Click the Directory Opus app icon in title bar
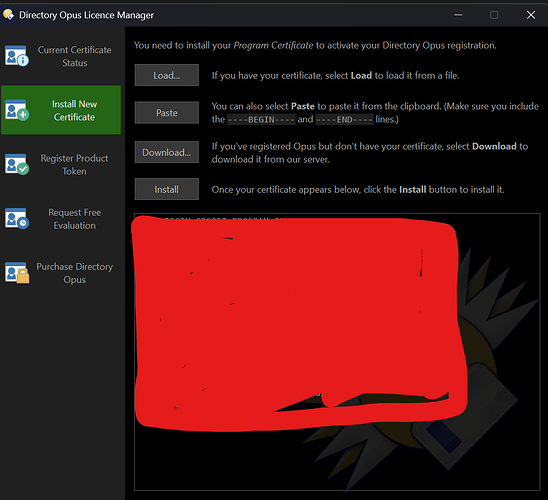The image size is (548, 500). tap(8, 15)
